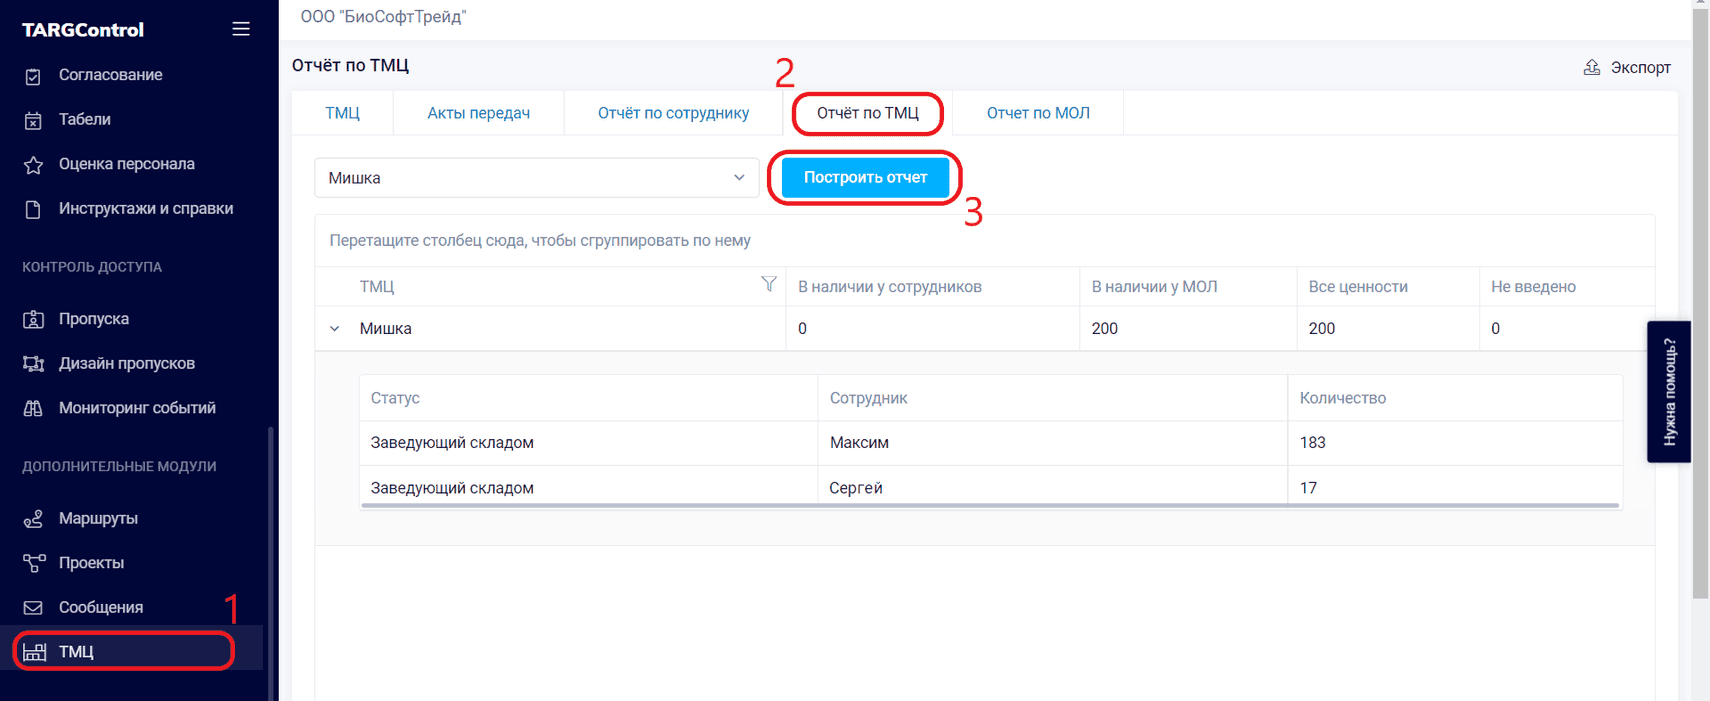Open the Мишка dropdown selector
The height and width of the screenshot is (701, 1710).
(536, 178)
